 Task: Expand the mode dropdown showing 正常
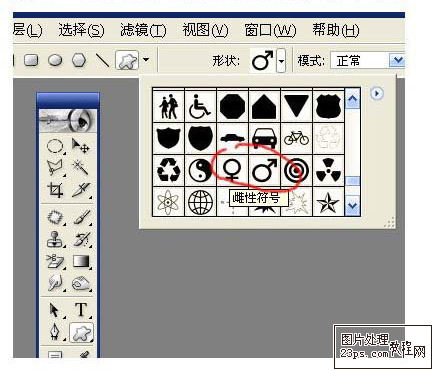pos(397,61)
